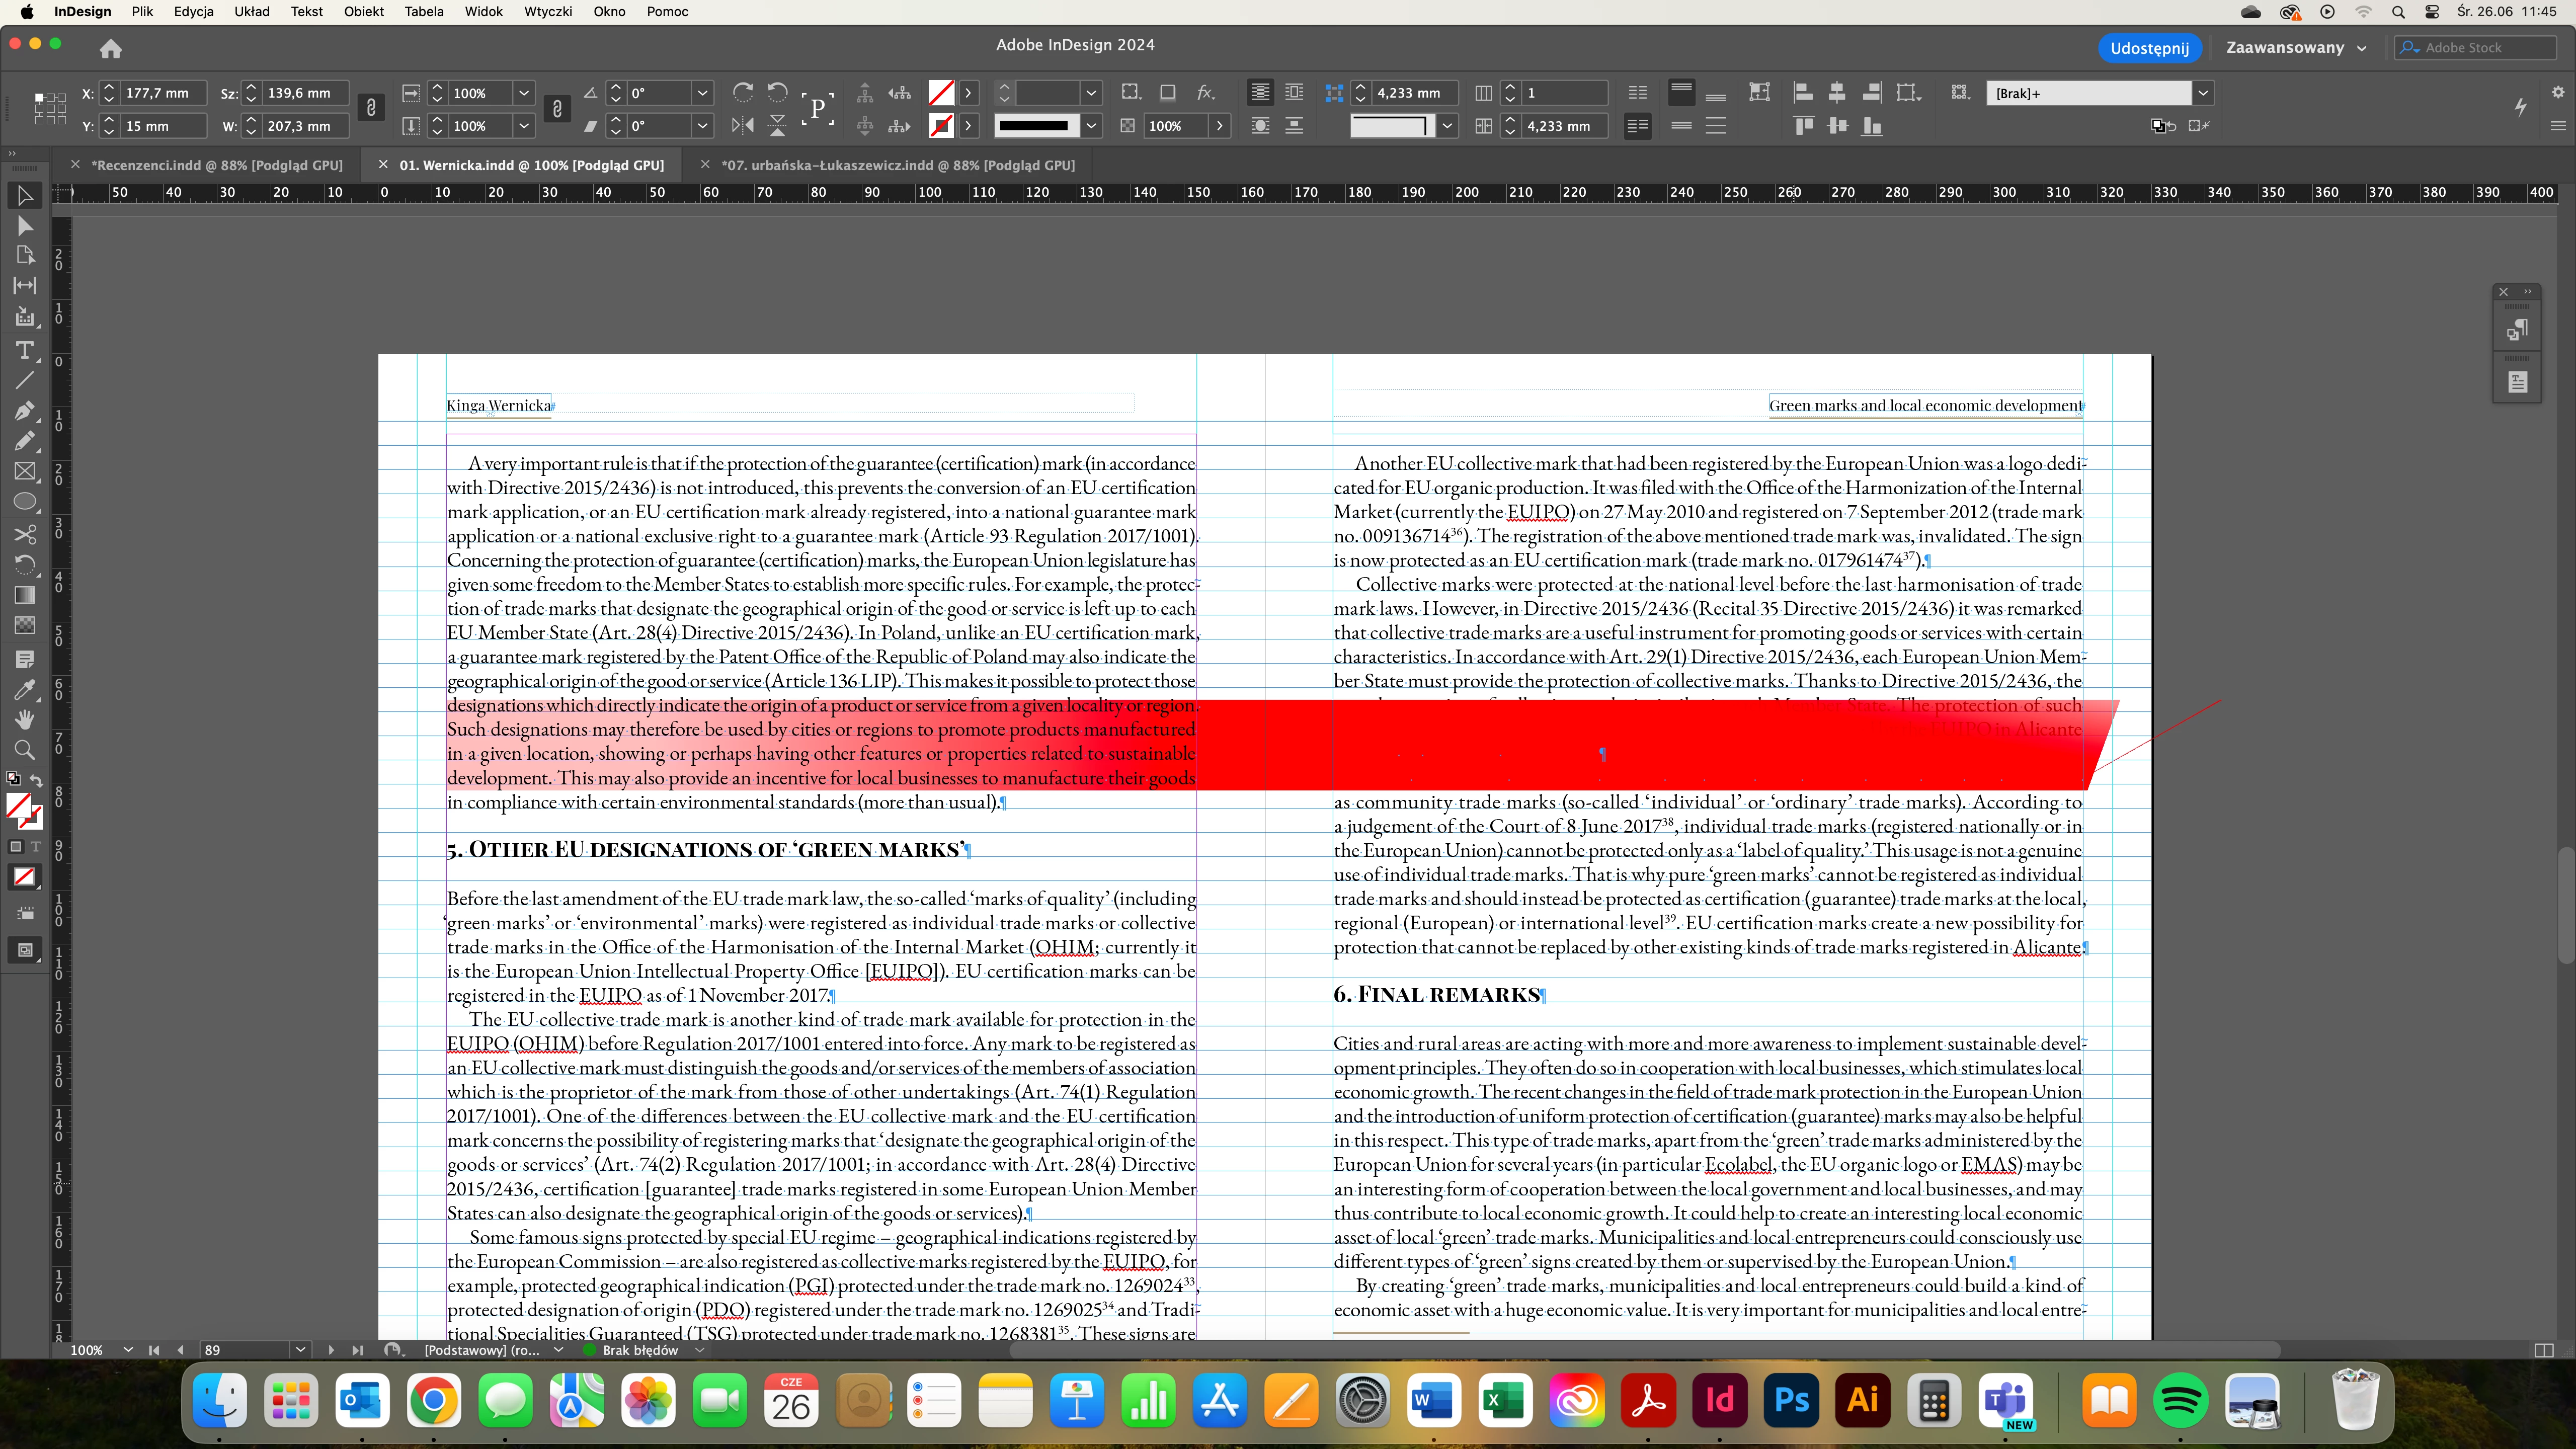
Task: Open the rotation angle dropdown
Action: [702, 93]
